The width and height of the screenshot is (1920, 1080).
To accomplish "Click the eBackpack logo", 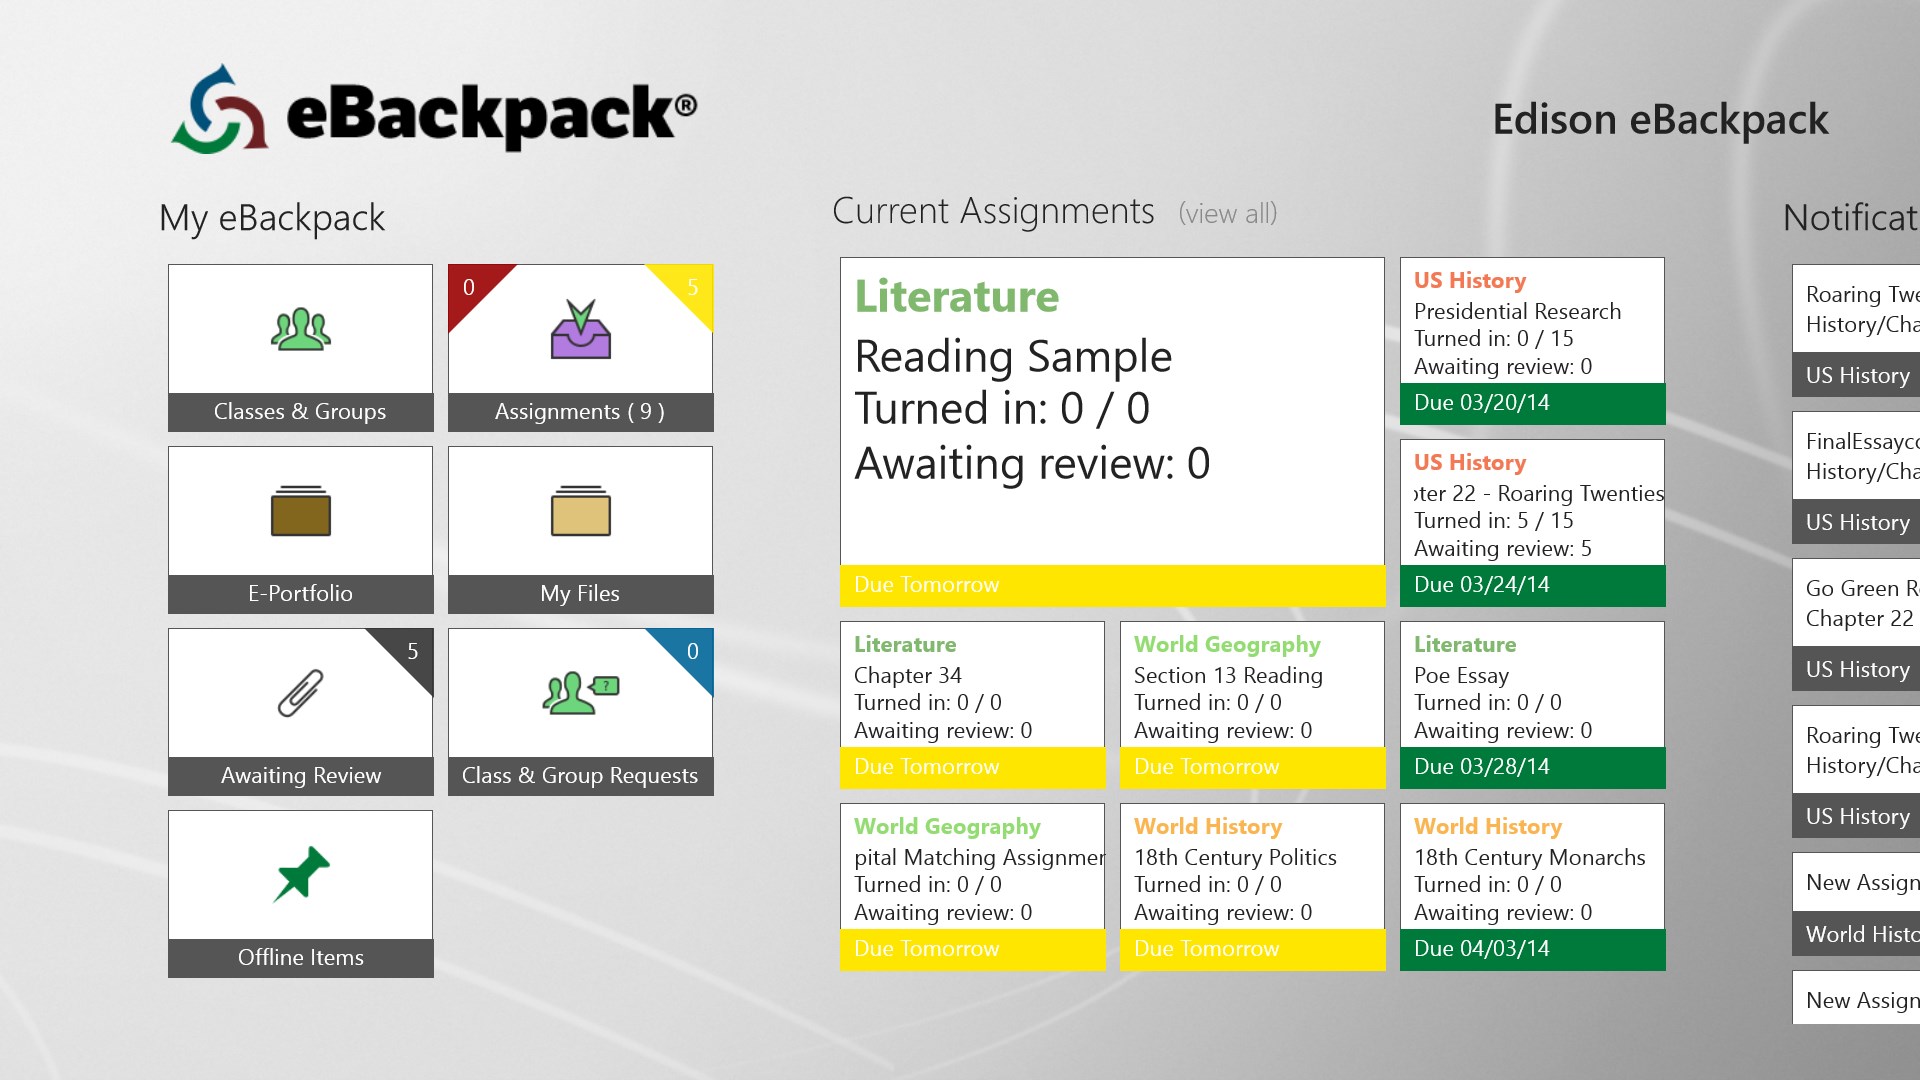I will point(433,110).
